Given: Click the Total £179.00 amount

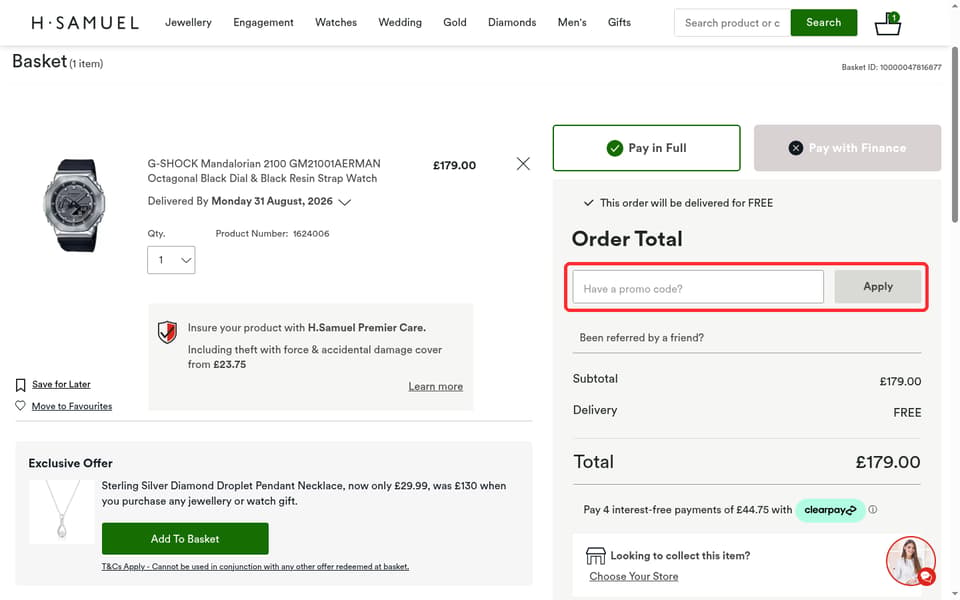Looking at the screenshot, I should [x=888, y=462].
